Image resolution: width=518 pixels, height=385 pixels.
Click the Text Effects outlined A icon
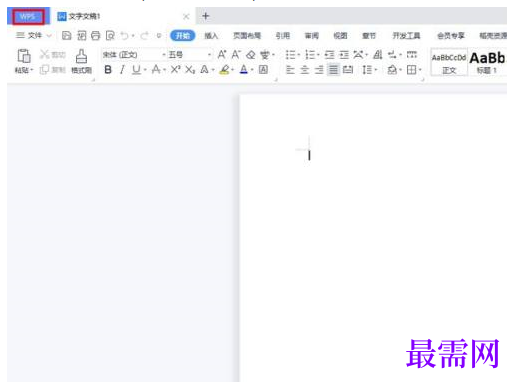(204, 69)
